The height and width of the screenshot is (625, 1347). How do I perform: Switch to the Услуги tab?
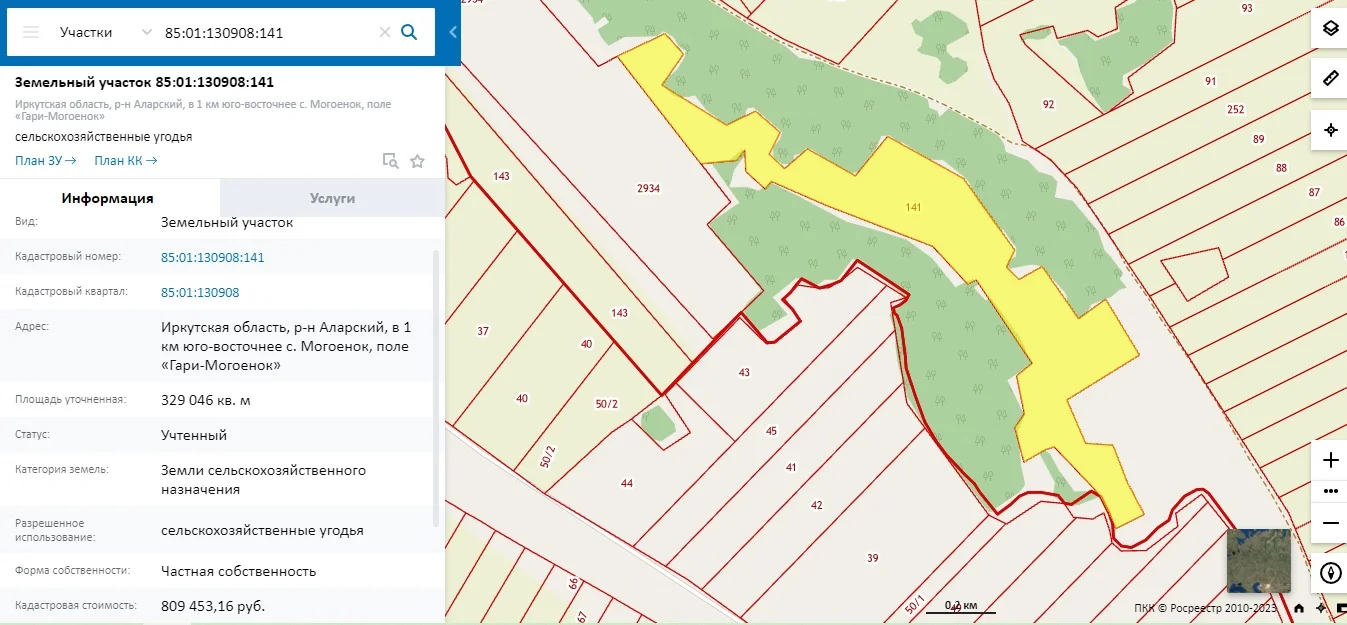332,198
